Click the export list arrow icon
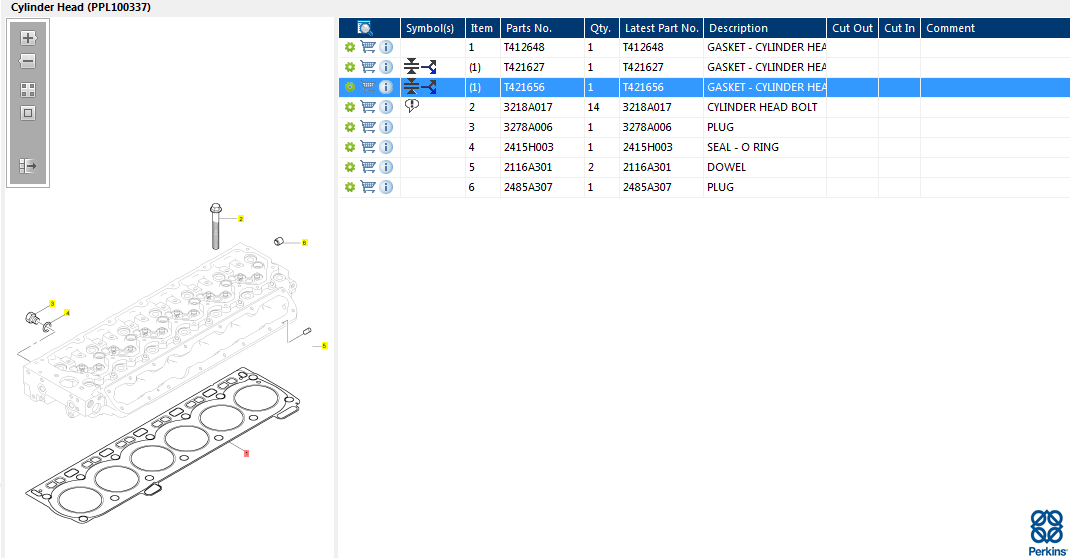 coord(28,166)
